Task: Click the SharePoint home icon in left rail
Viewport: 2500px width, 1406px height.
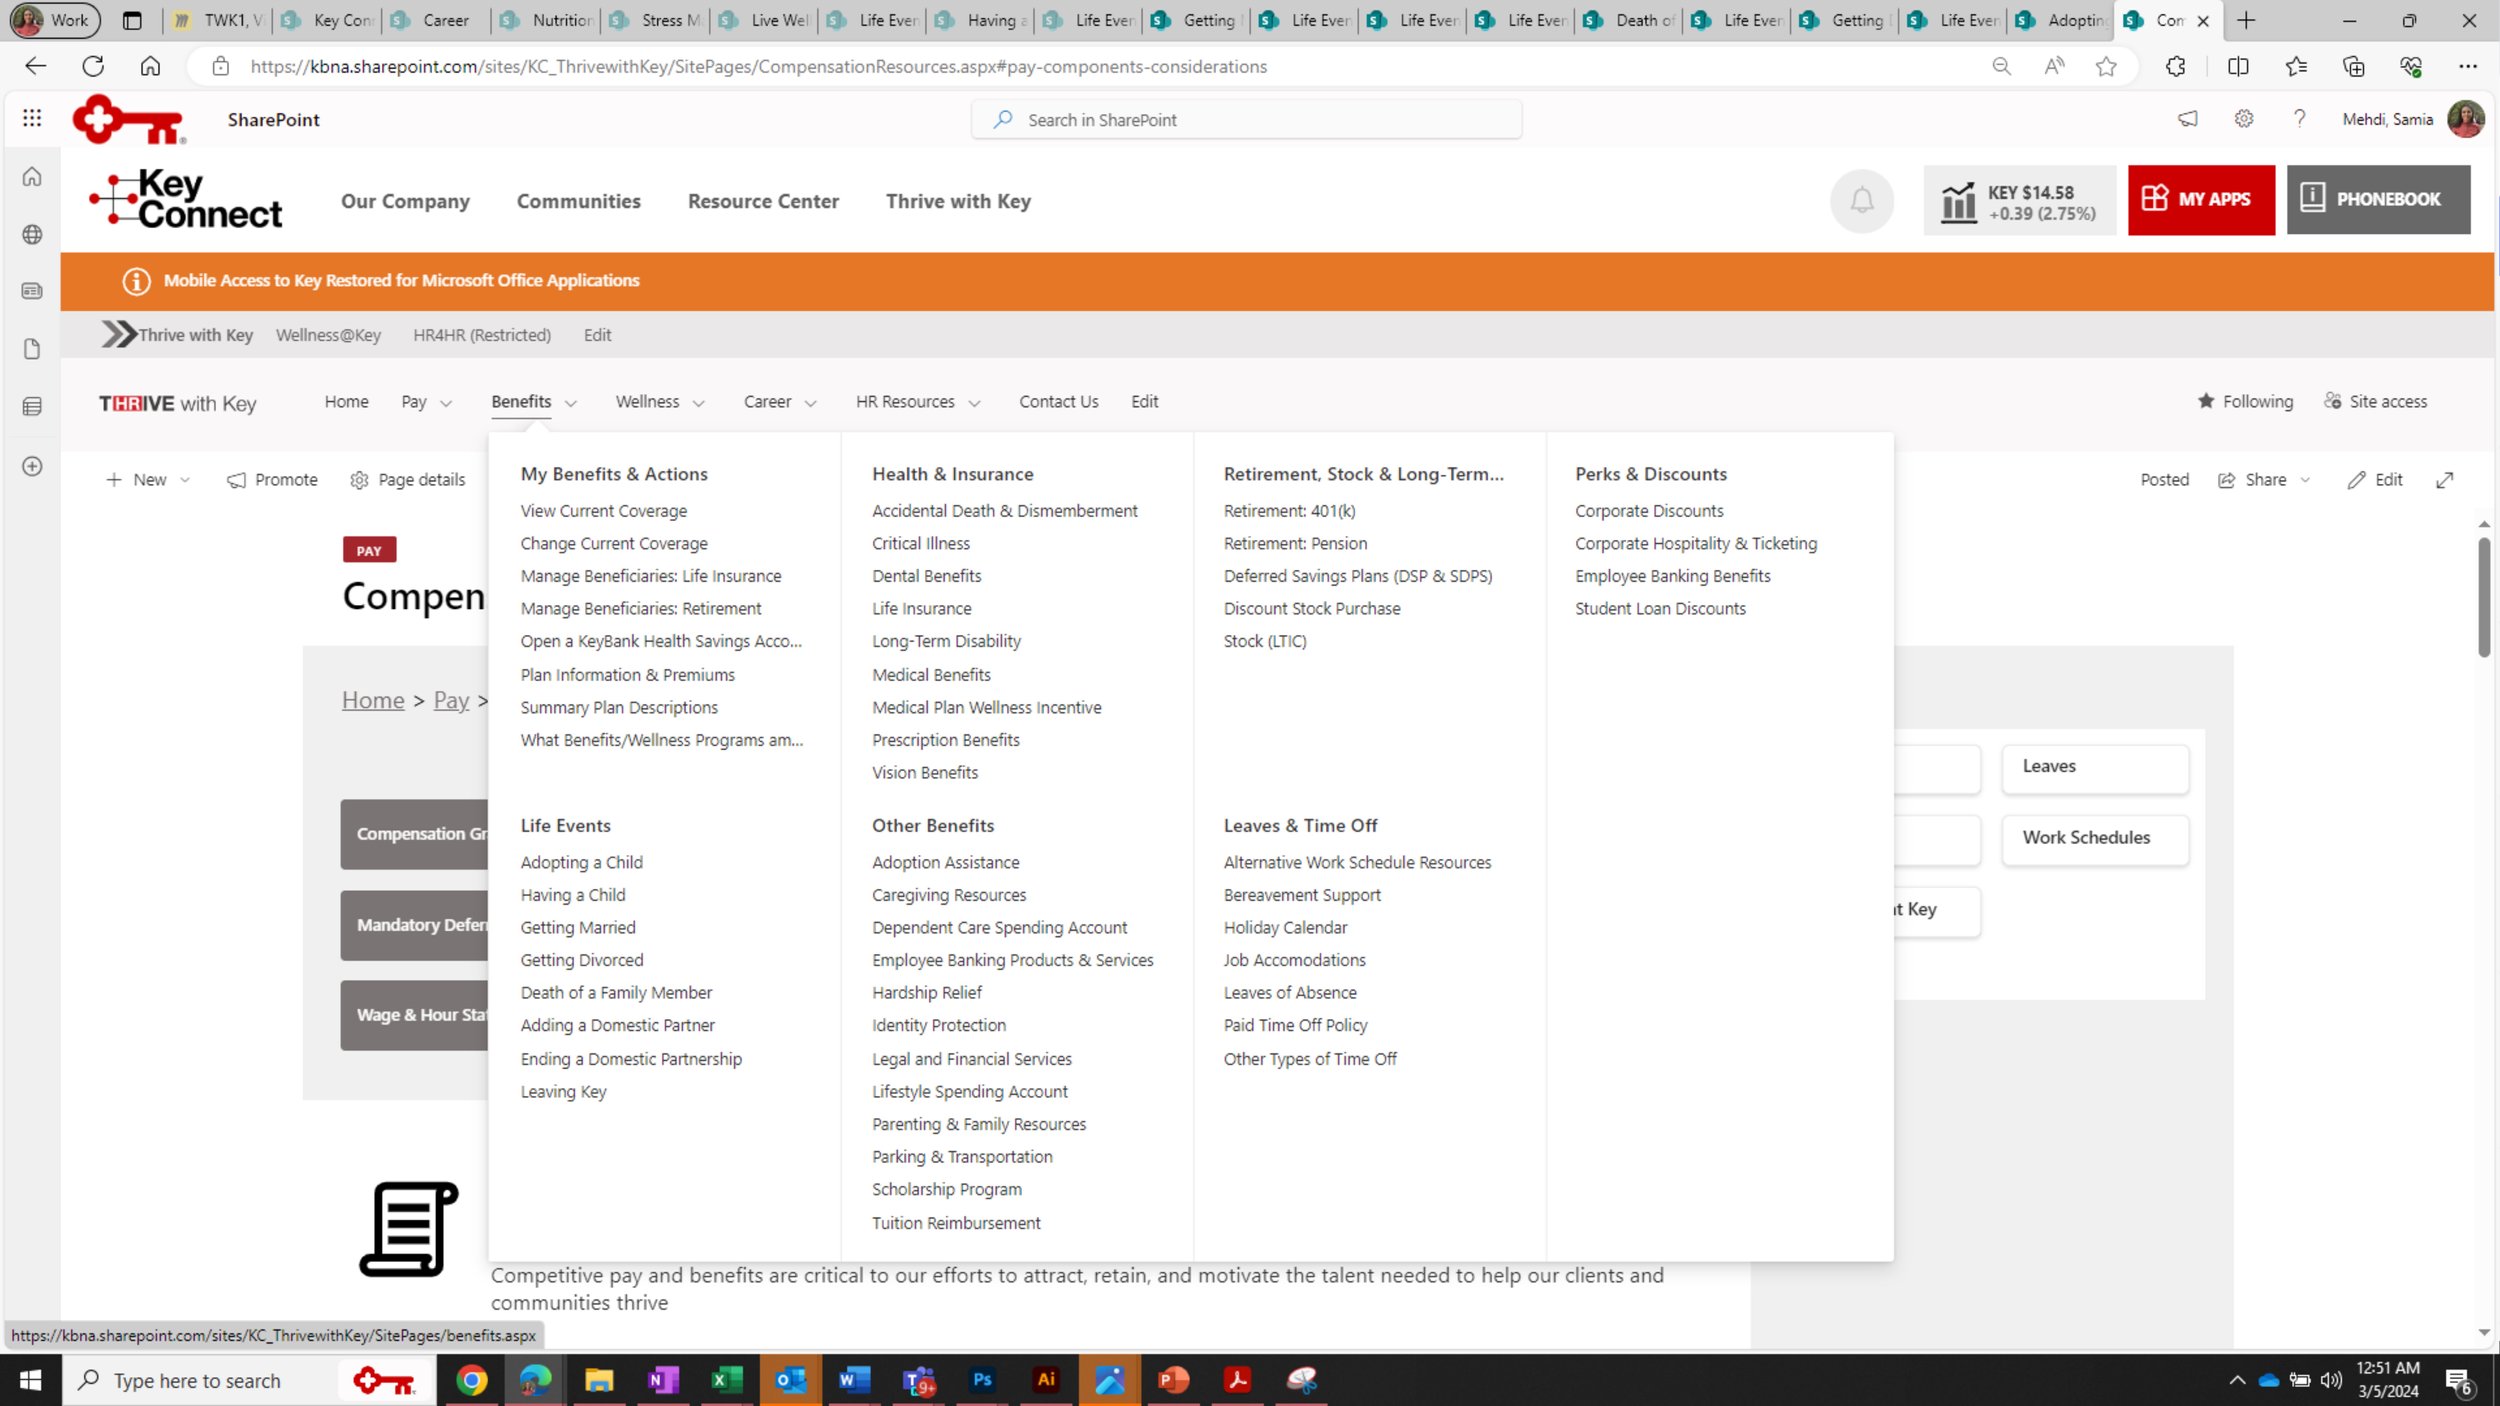Action: coord(32,177)
